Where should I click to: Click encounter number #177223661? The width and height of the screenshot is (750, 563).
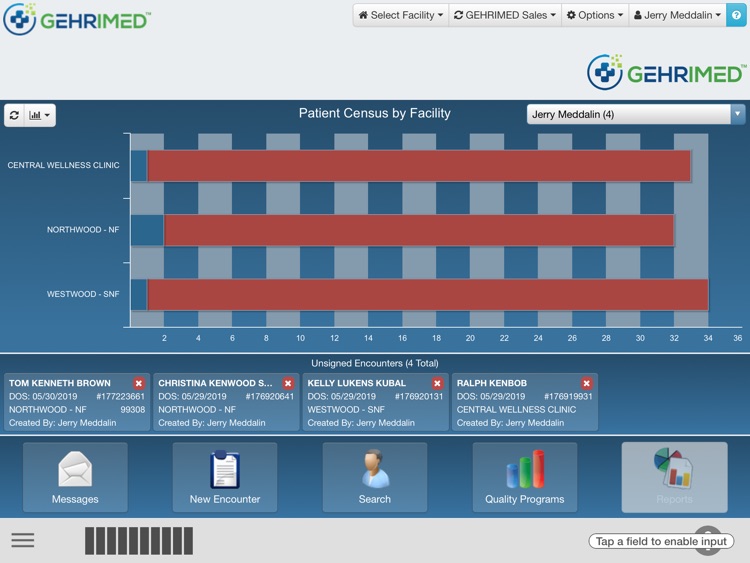point(121,397)
